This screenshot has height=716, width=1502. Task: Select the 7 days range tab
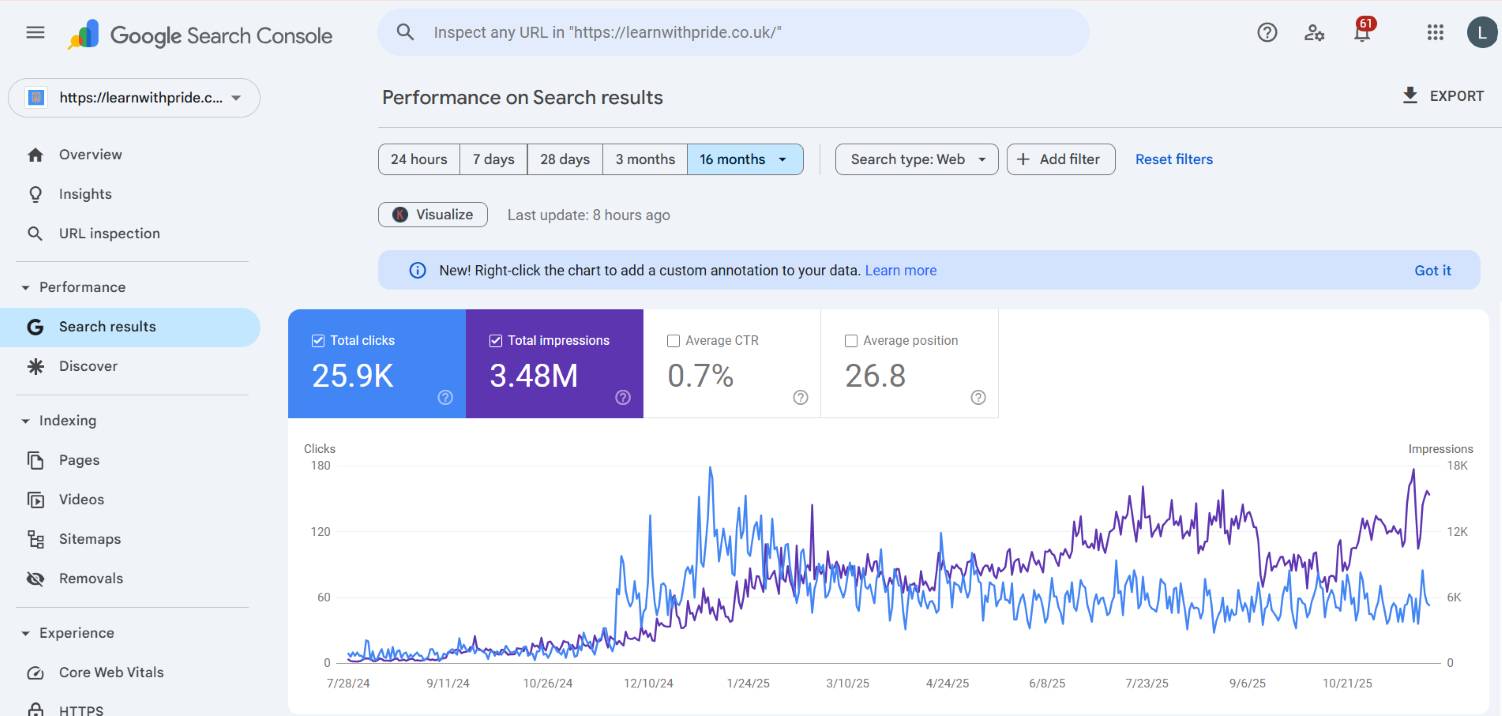click(494, 159)
